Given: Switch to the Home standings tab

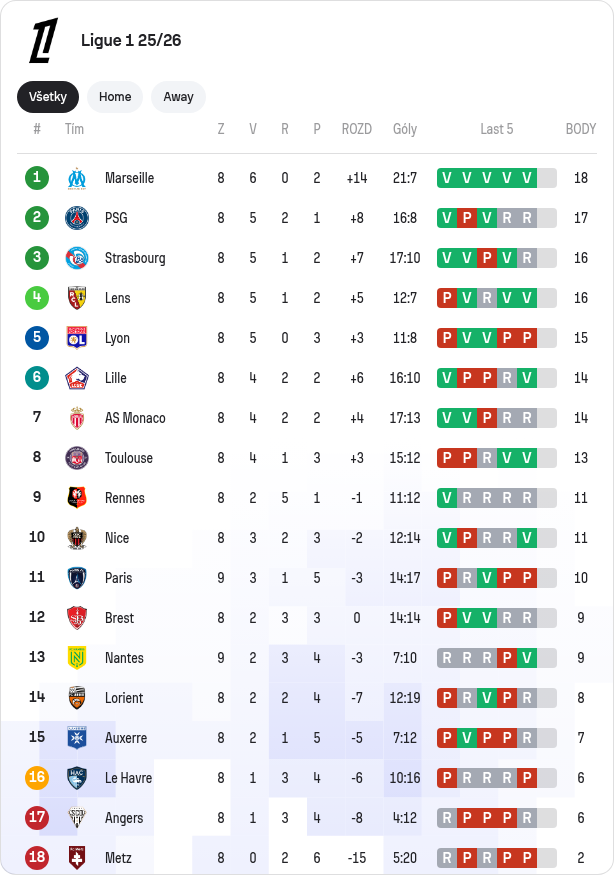Looking at the screenshot, I should click(115, 97).
